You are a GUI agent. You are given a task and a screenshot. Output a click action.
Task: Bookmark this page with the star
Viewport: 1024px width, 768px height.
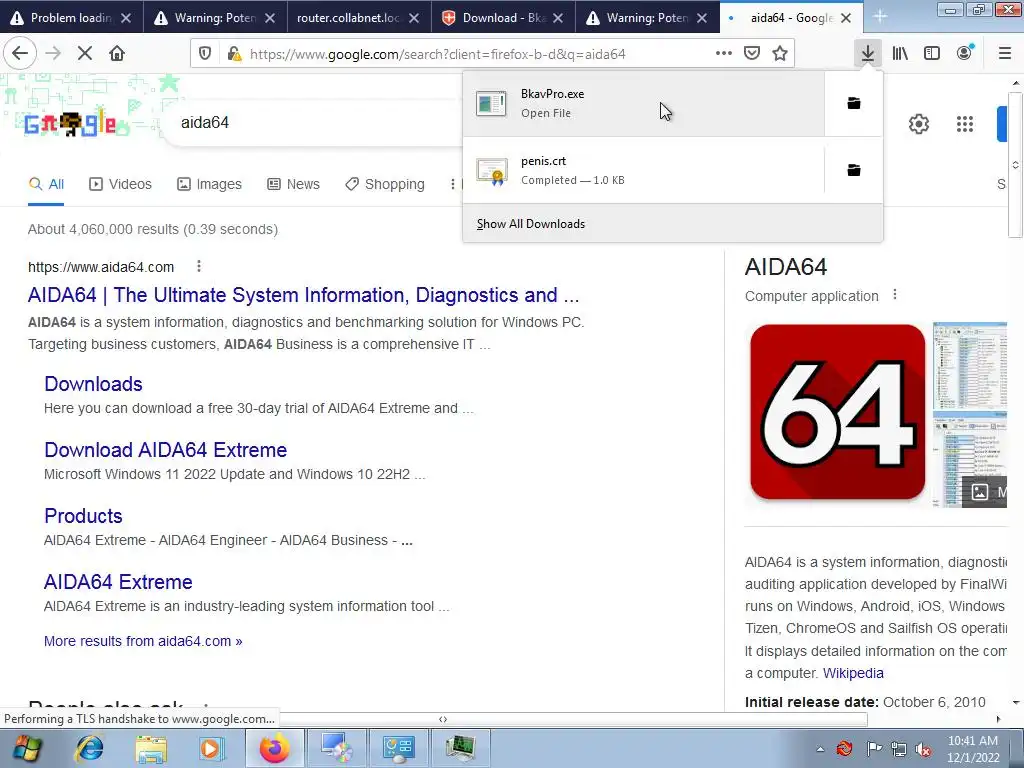pos(780,54)
